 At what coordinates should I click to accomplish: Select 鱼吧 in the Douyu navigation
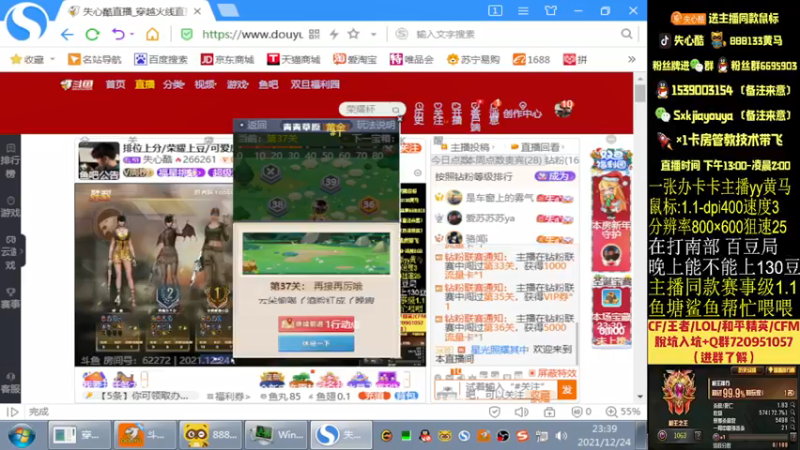268,84
